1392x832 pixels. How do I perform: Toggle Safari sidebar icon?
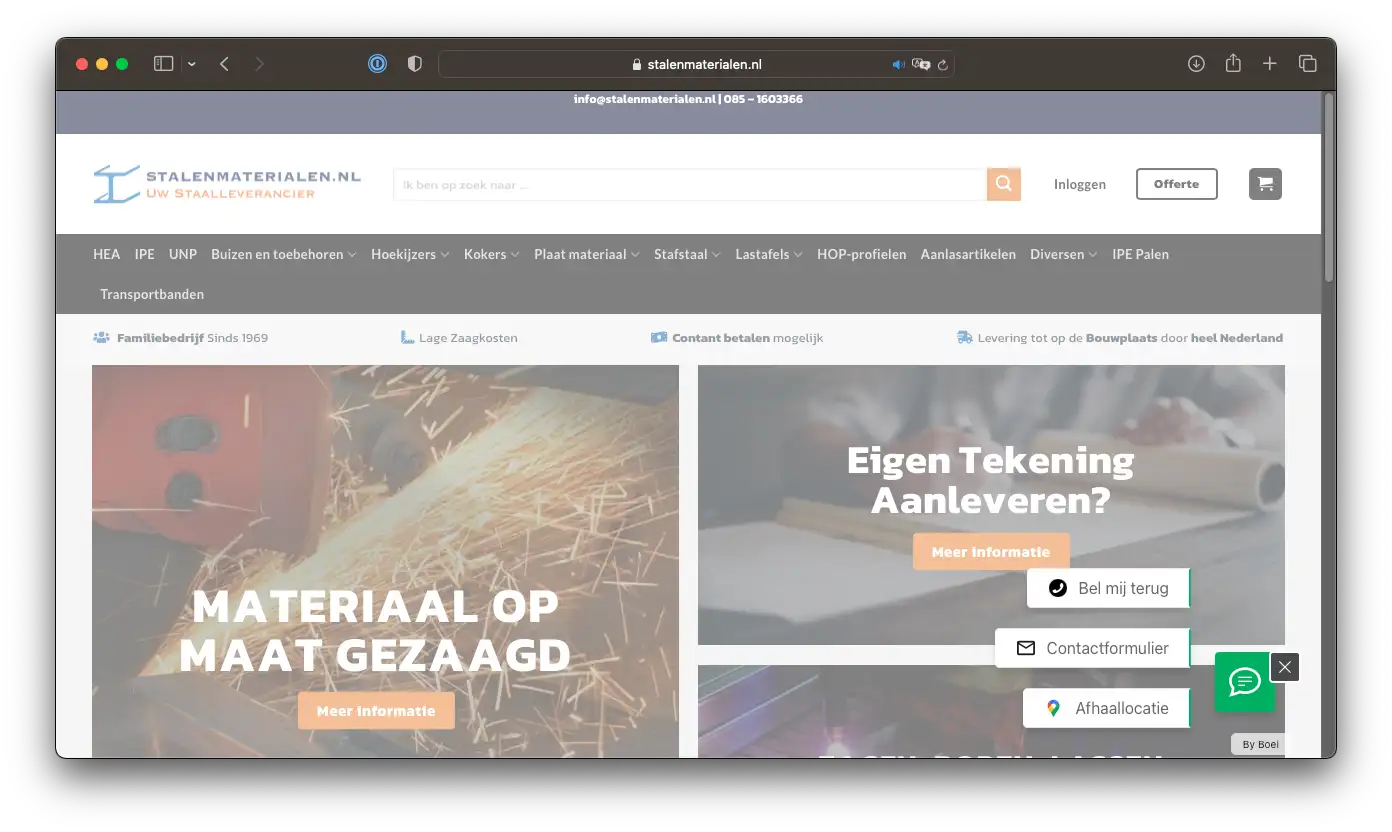164,64
